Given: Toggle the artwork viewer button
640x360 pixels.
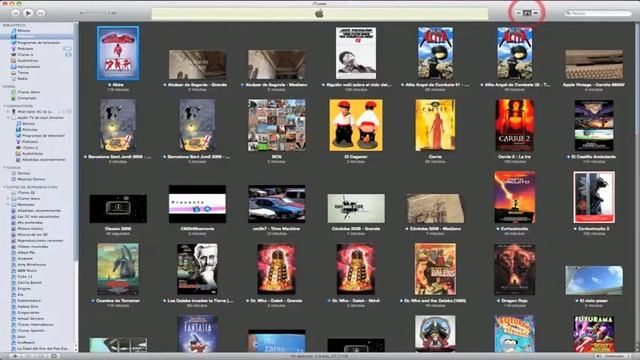Looking at the screenshot, I should click(53, 356).
